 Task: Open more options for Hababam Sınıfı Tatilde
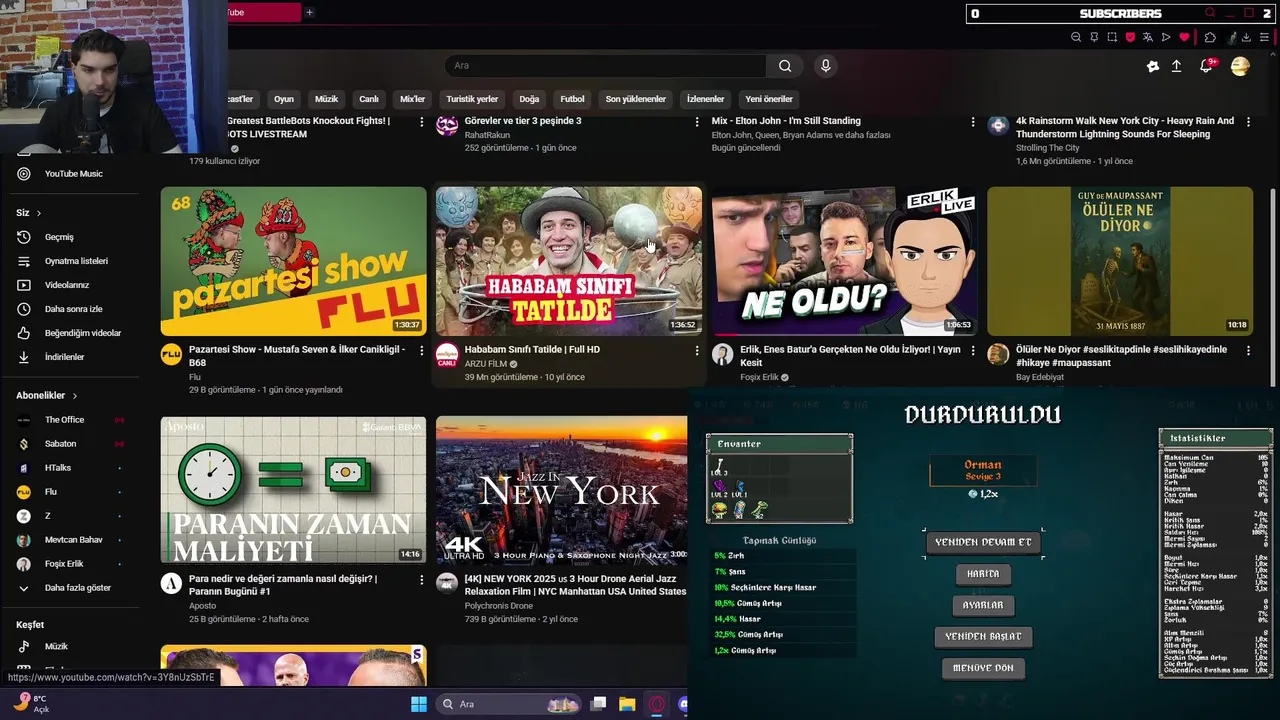(x=697, y=351)
